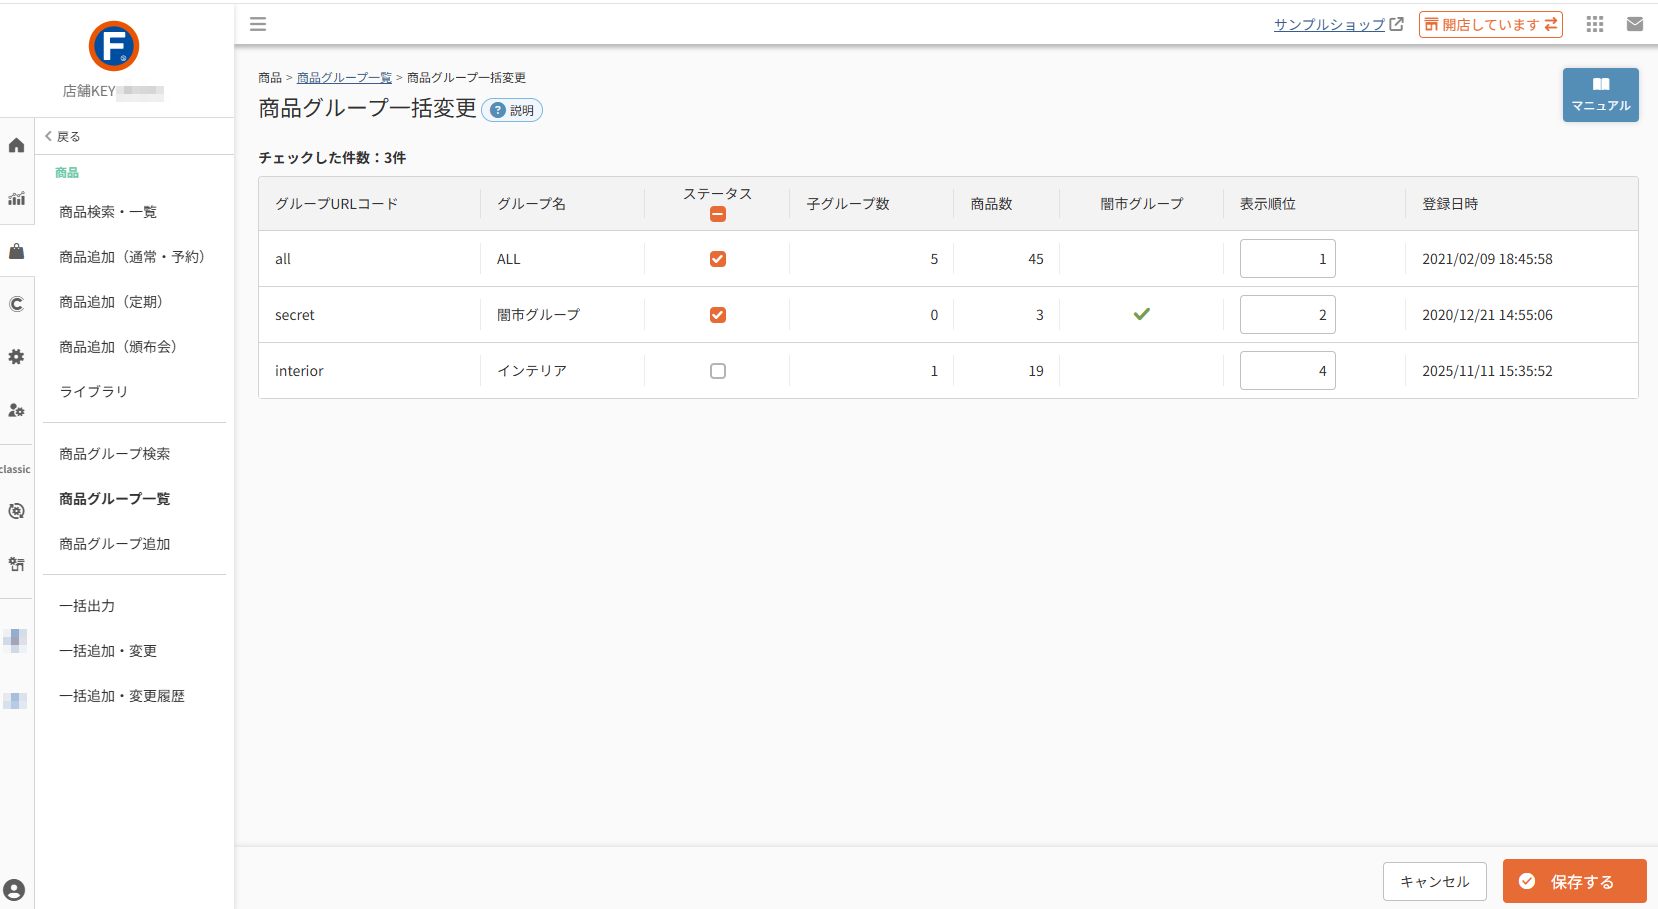Open the mail envelope icon
The height and width of the screenshot is (909, 1658).
tap(1635, 24)
